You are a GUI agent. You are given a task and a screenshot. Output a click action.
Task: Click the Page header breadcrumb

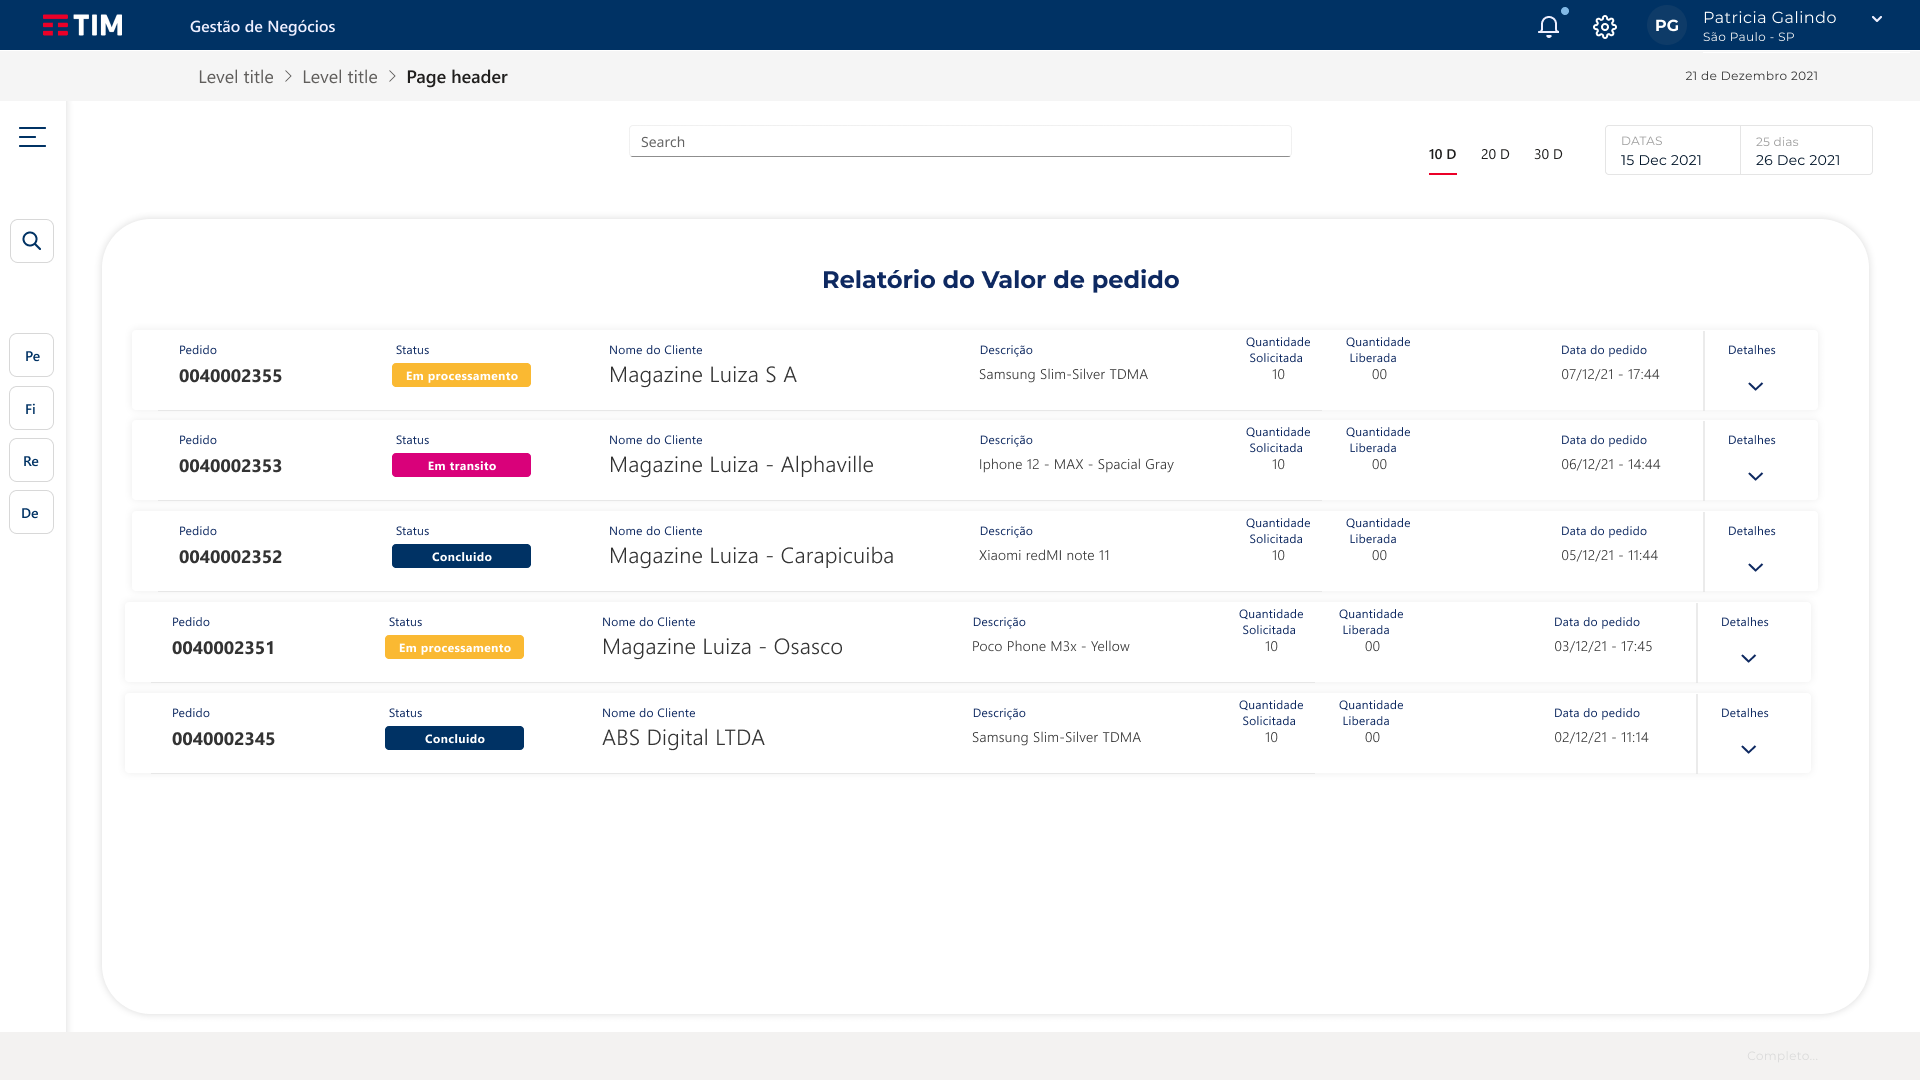click(x=457, y=77)
